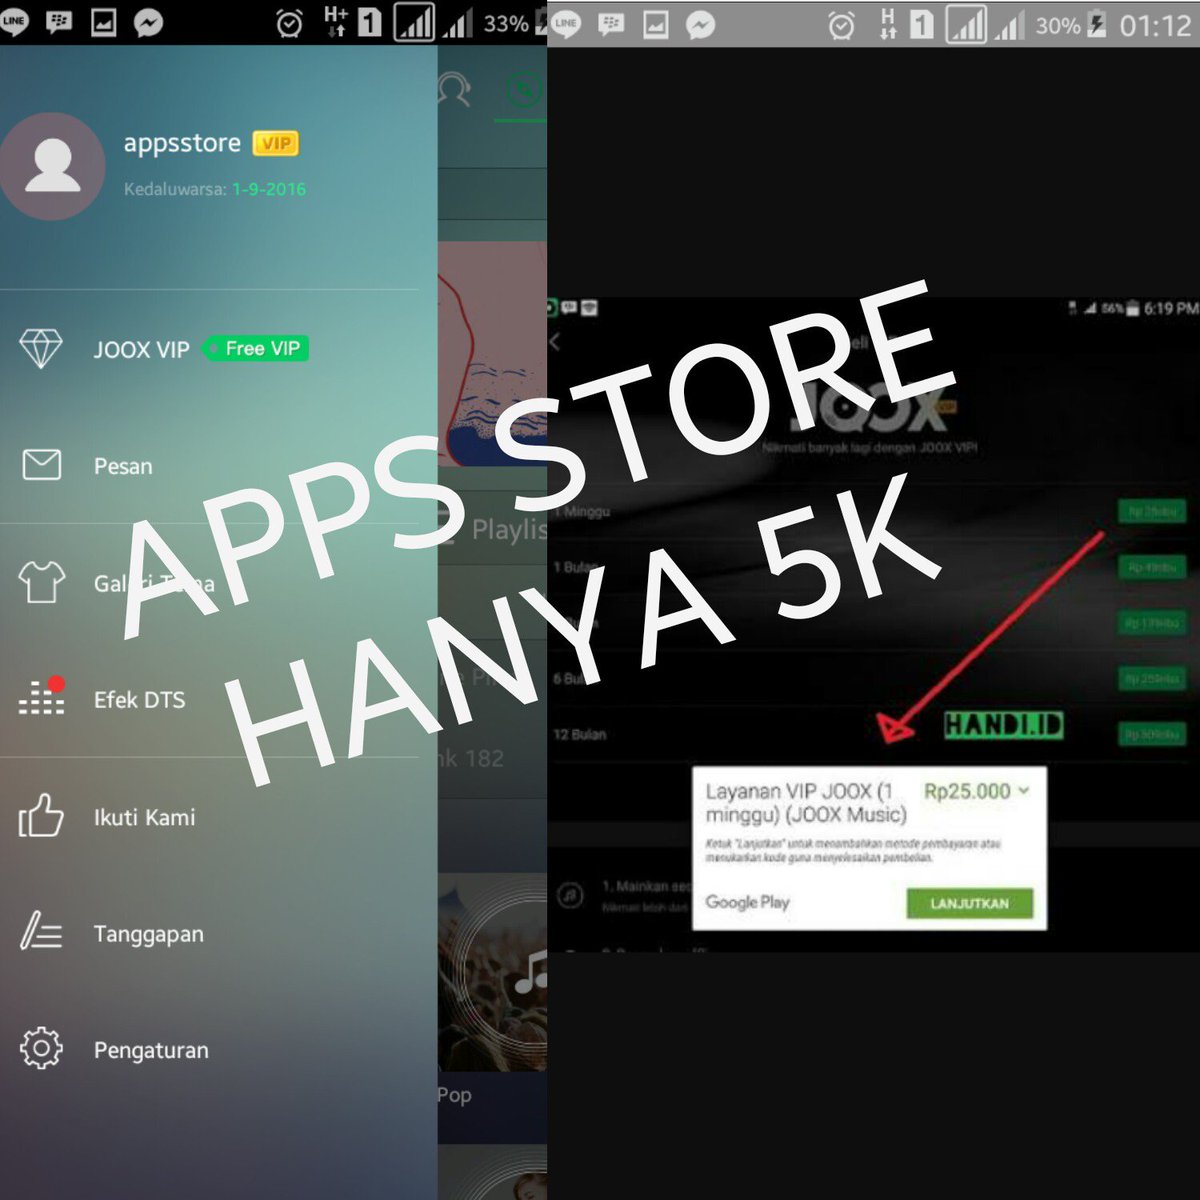Tap Messenger notification icon in right phone status bar
1200x1200 pixels.
coord(701,24)
